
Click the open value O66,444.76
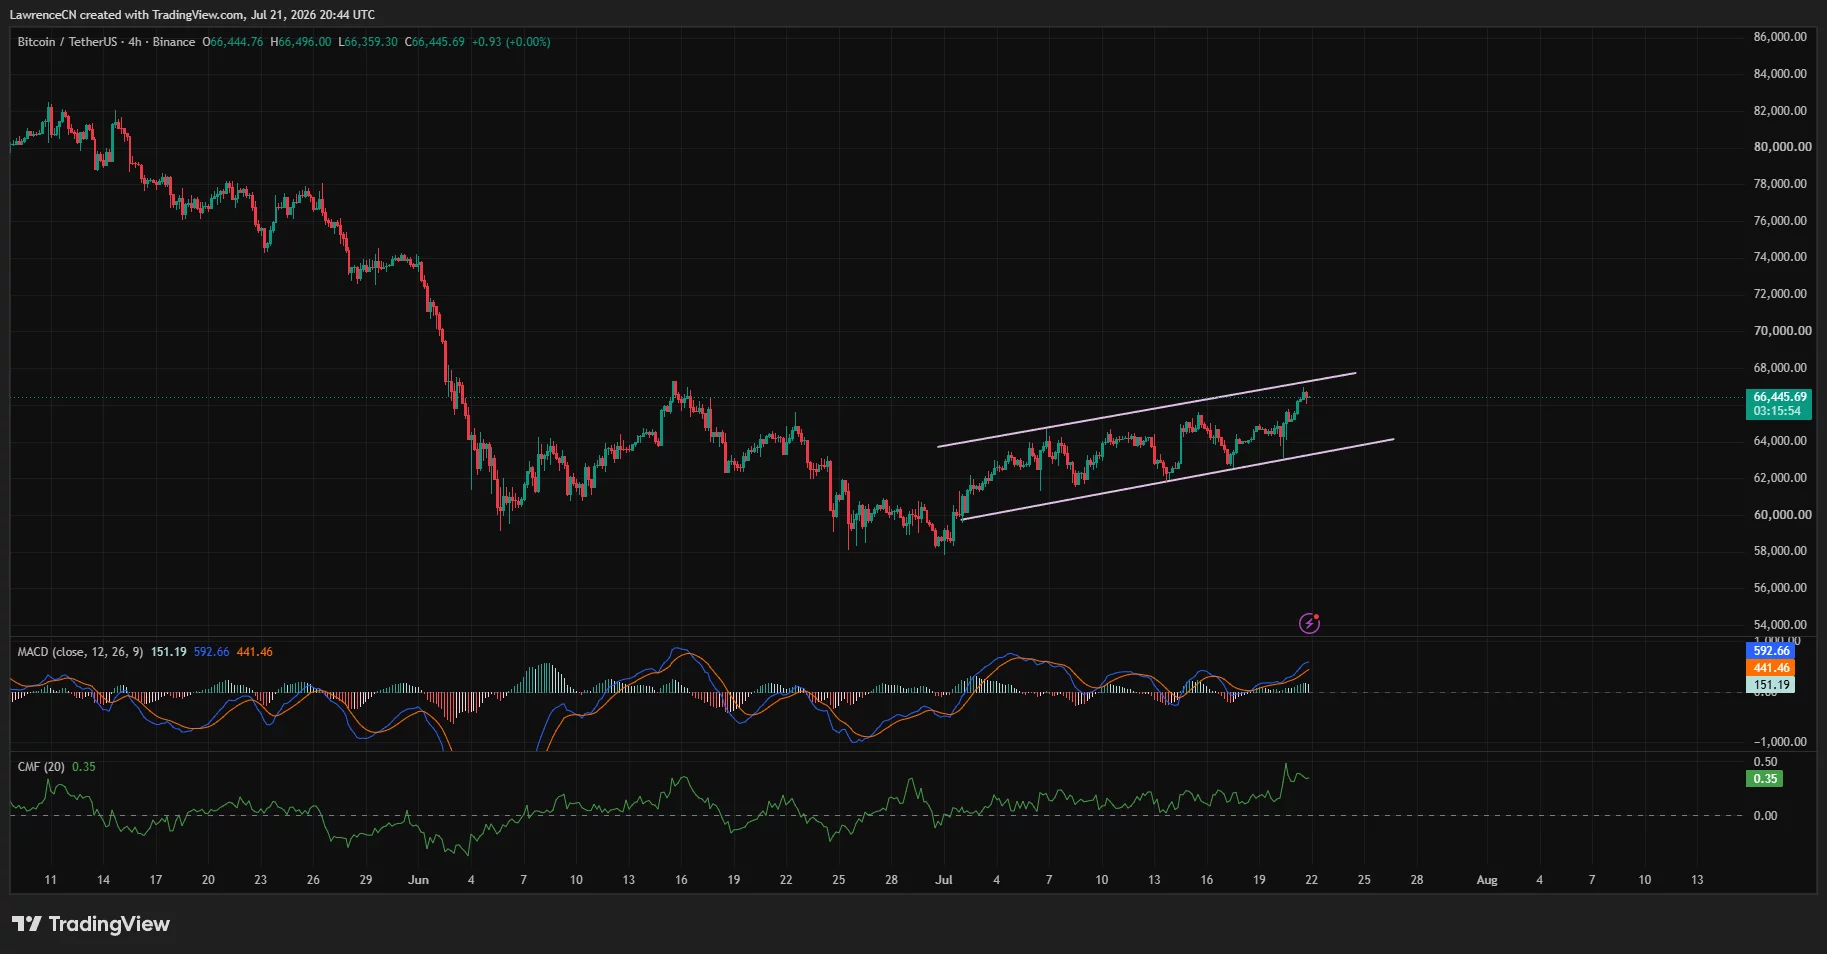click(233, 42)
